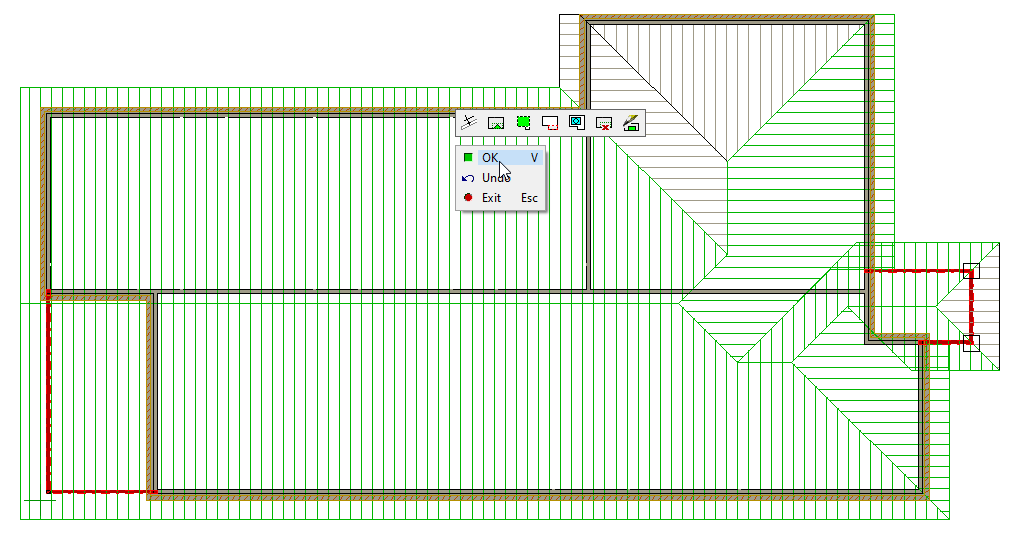Select Exit in the context menu
This screenshot has height=538, width=1012.
tap(491, 198)
